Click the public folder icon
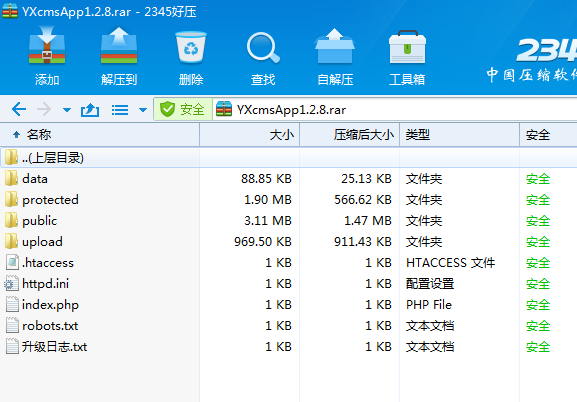The image size is (577, 402). coord(11,220)
